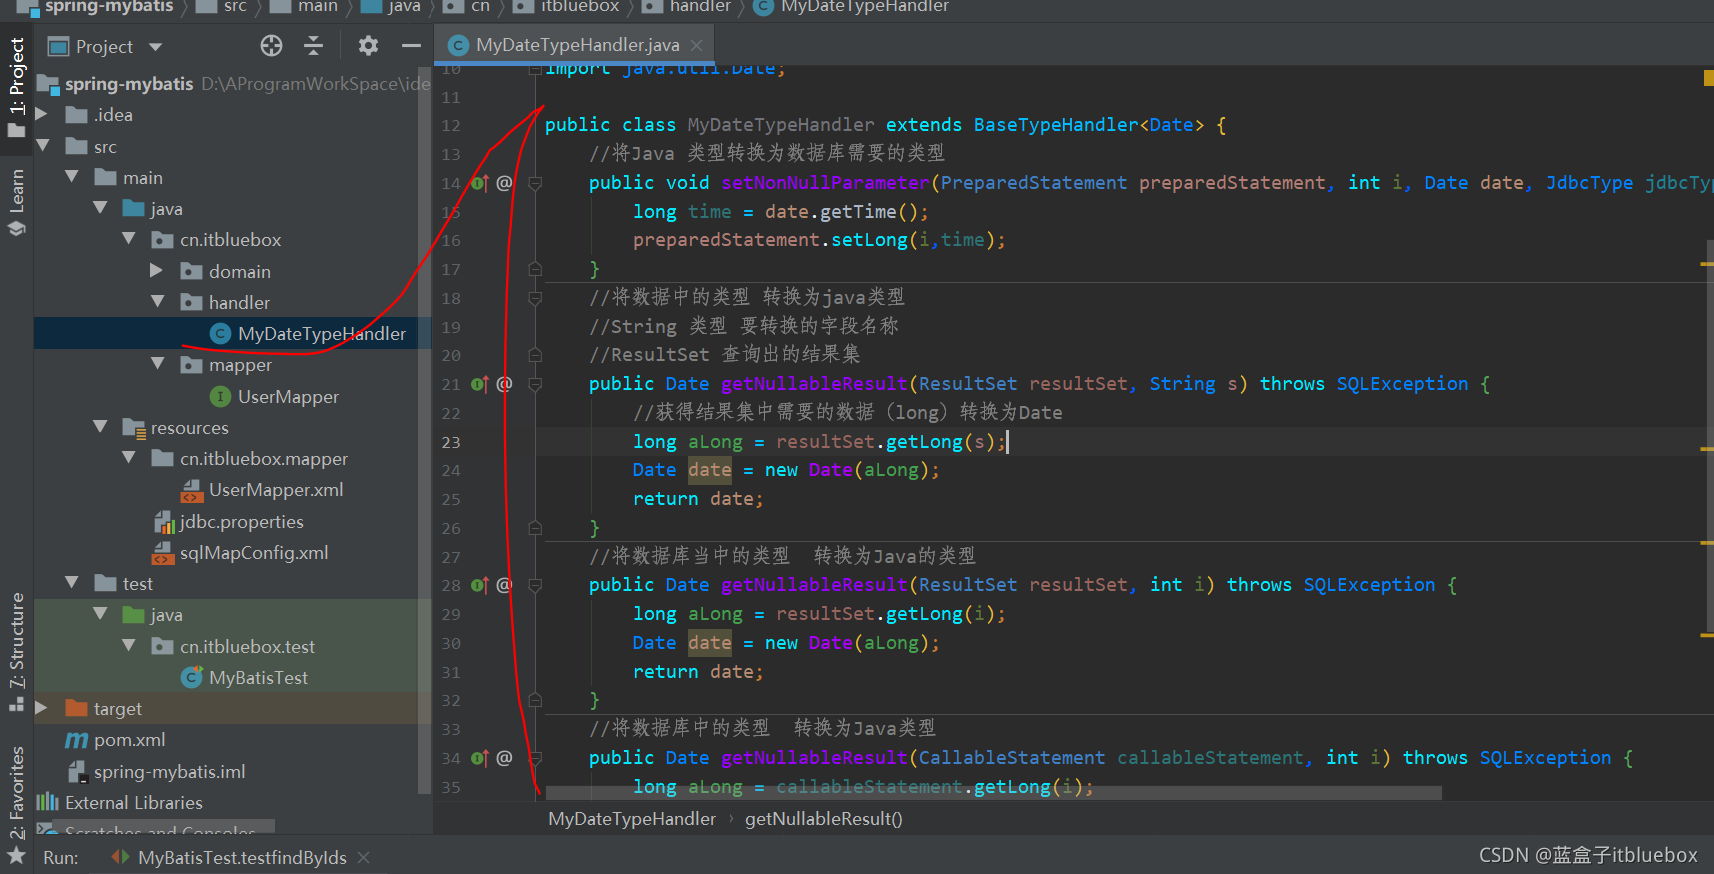The width and height of the screenshot is (1714, 874).
Task: Click override gutter icon on line 34
Action: tap(480, 758)
